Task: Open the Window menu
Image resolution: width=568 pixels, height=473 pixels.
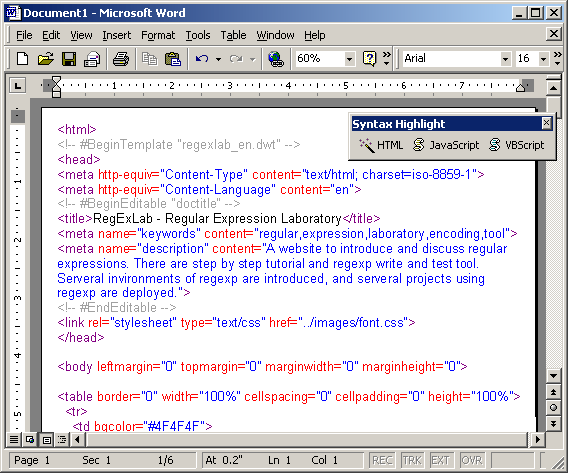Action: (x=275, y=35)
